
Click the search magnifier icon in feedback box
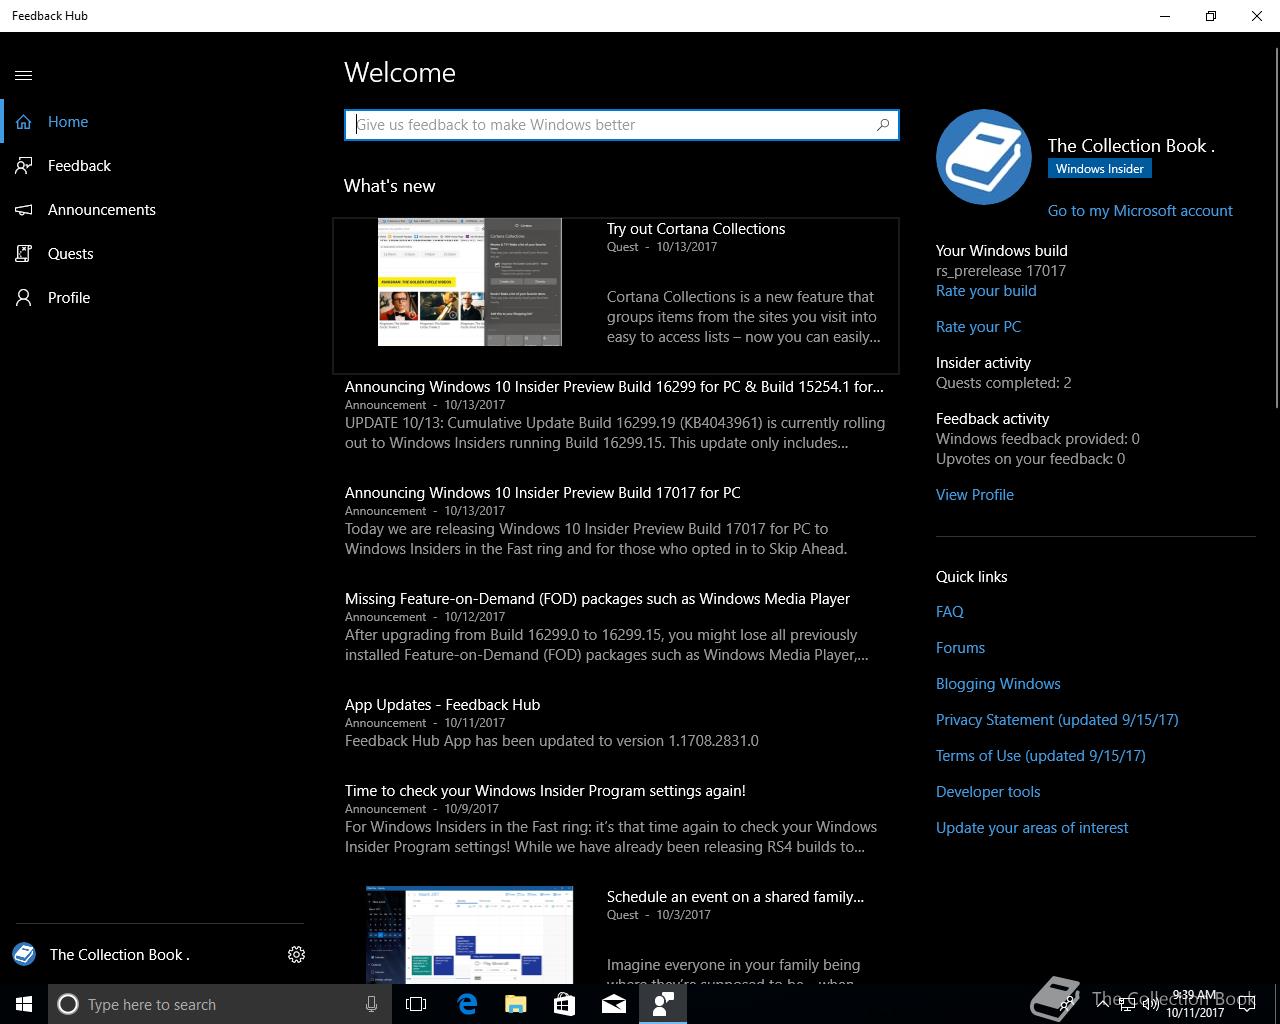(x=882, y=125)
